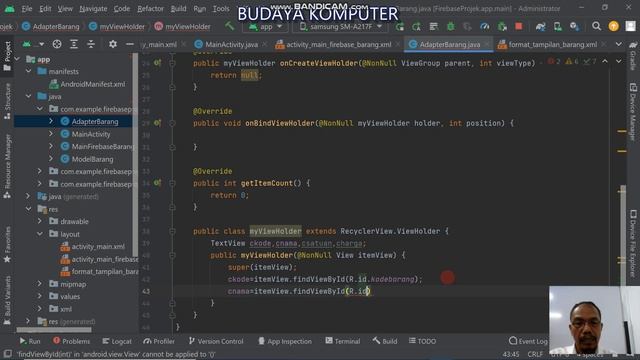The image size is (640, 360).
Task: Collapse the manifests folder
Action: pos(28,71)
